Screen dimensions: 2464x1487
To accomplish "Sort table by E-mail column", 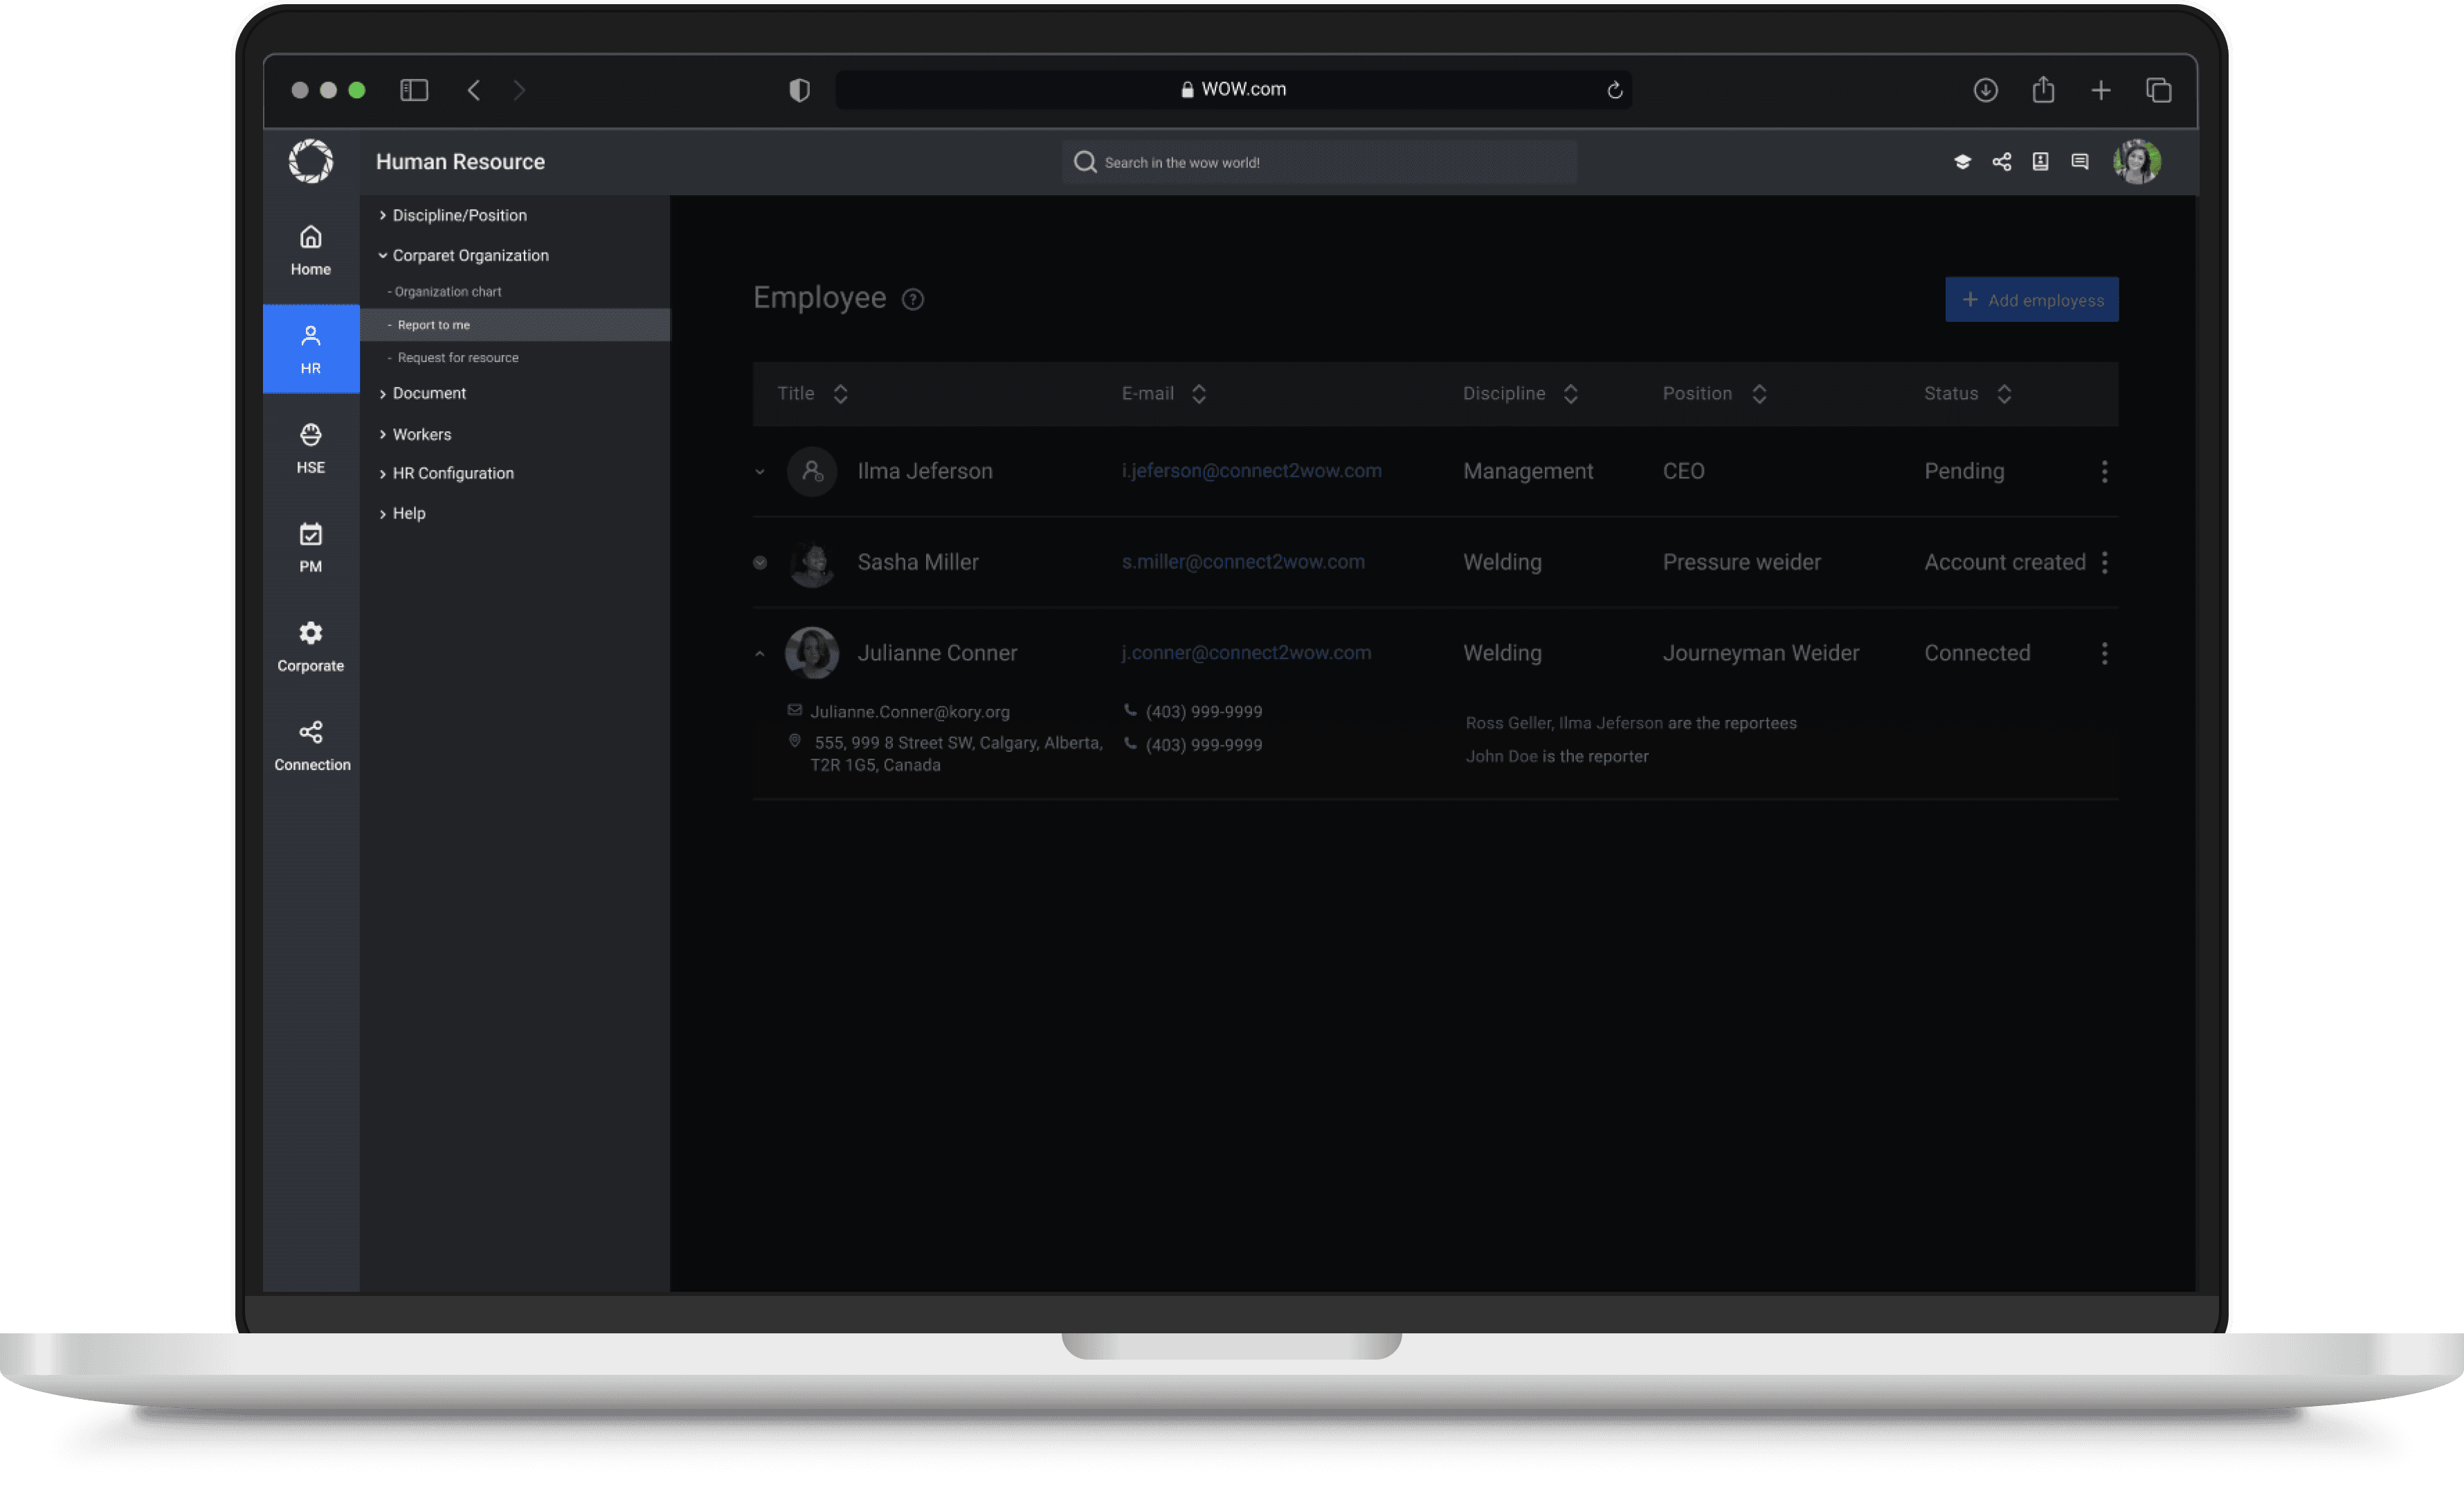I will tap(1198, 394).
